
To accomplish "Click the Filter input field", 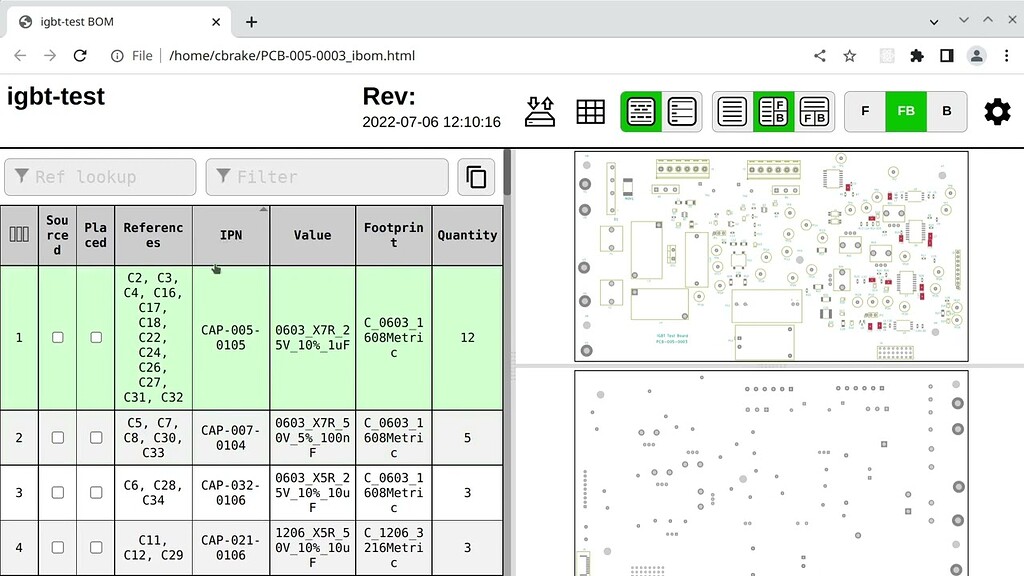I will point(327,177).
